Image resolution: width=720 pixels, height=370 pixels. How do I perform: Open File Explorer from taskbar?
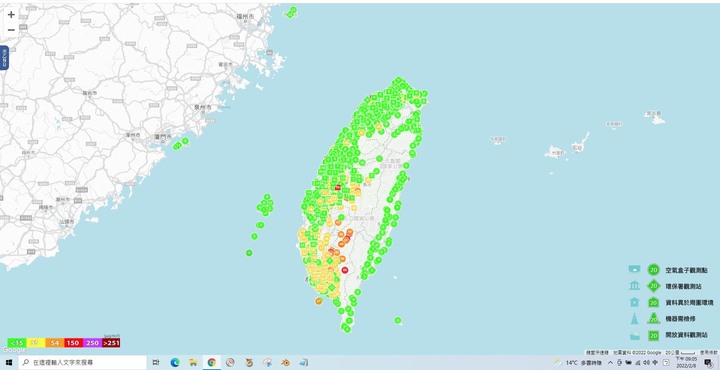[193, 363]
